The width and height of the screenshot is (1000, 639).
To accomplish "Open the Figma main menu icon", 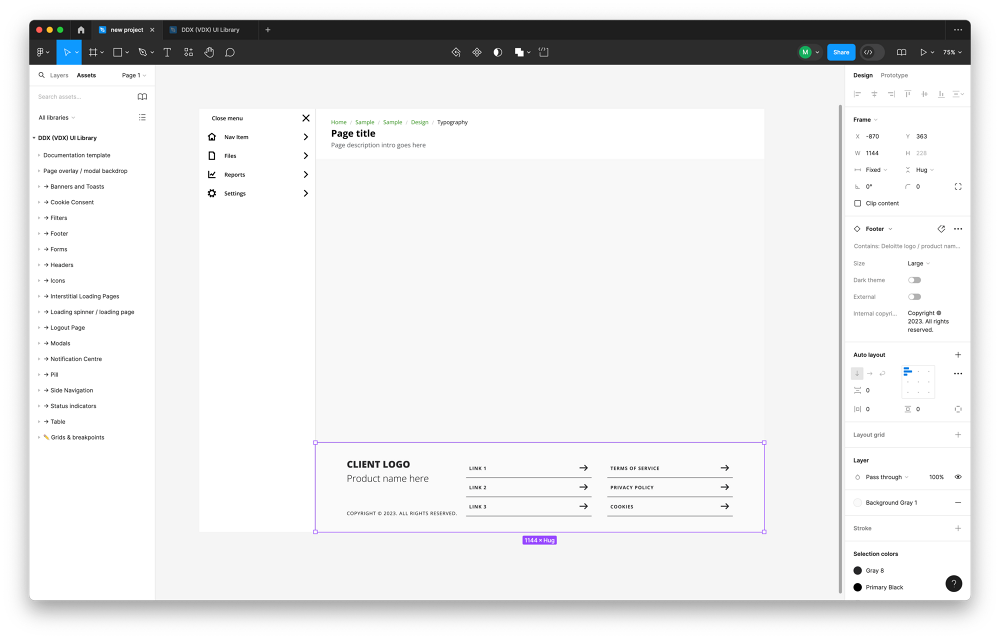I will pos(41,52).
